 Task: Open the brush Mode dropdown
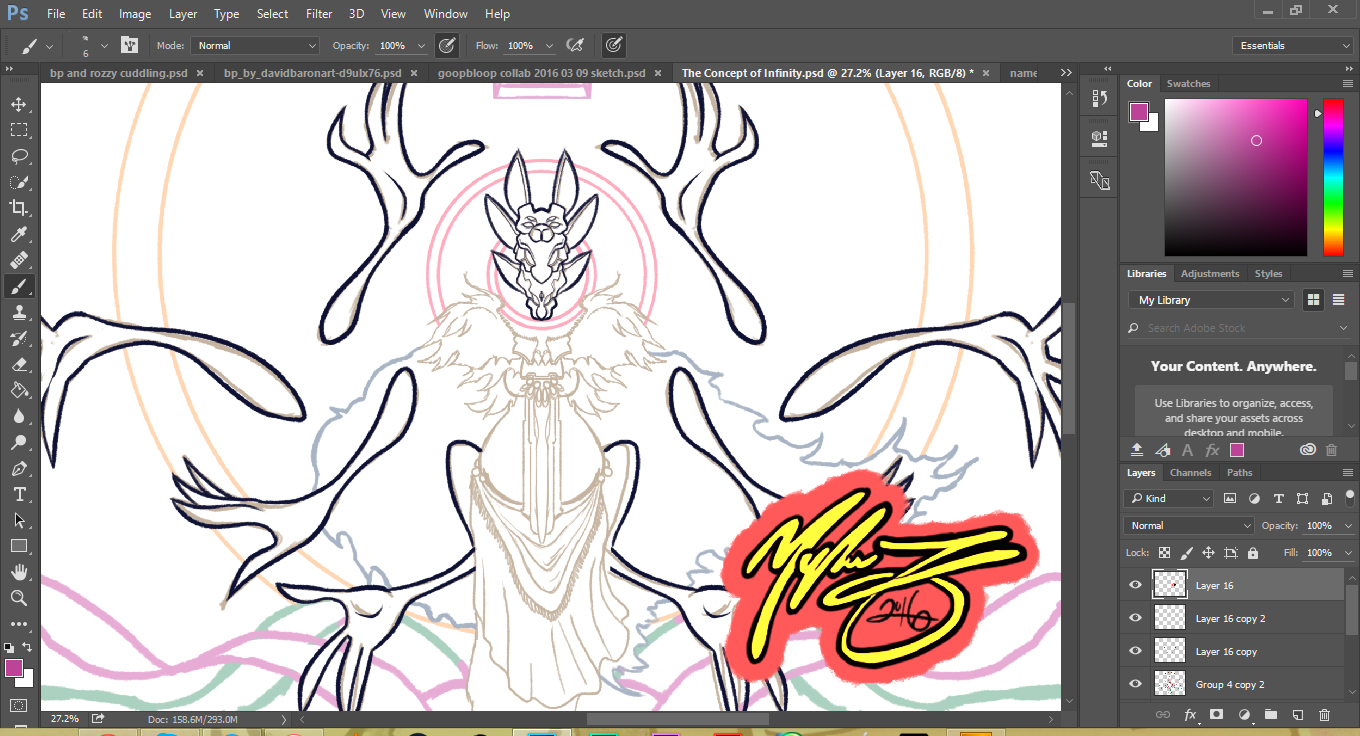pos(255,46)
